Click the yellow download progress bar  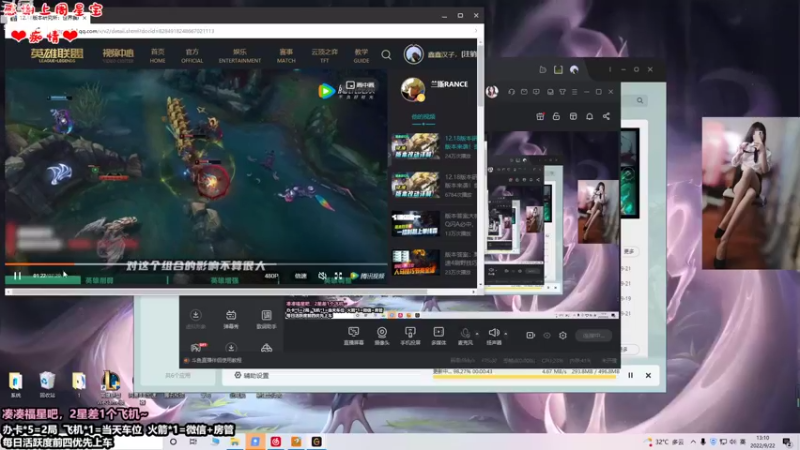point(526,377)
